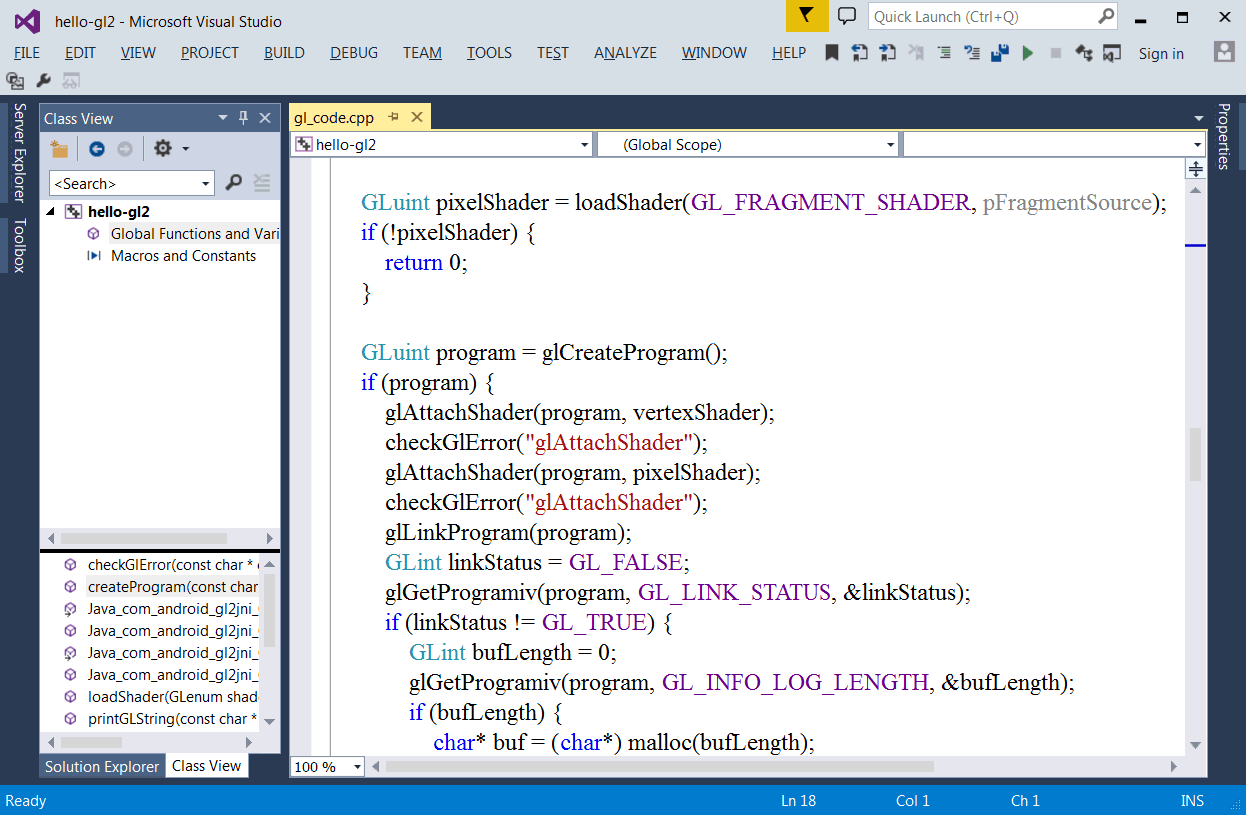Save all files with the floppy disks icon
This screenshot has height=815, width=1246.
point(999,53)
